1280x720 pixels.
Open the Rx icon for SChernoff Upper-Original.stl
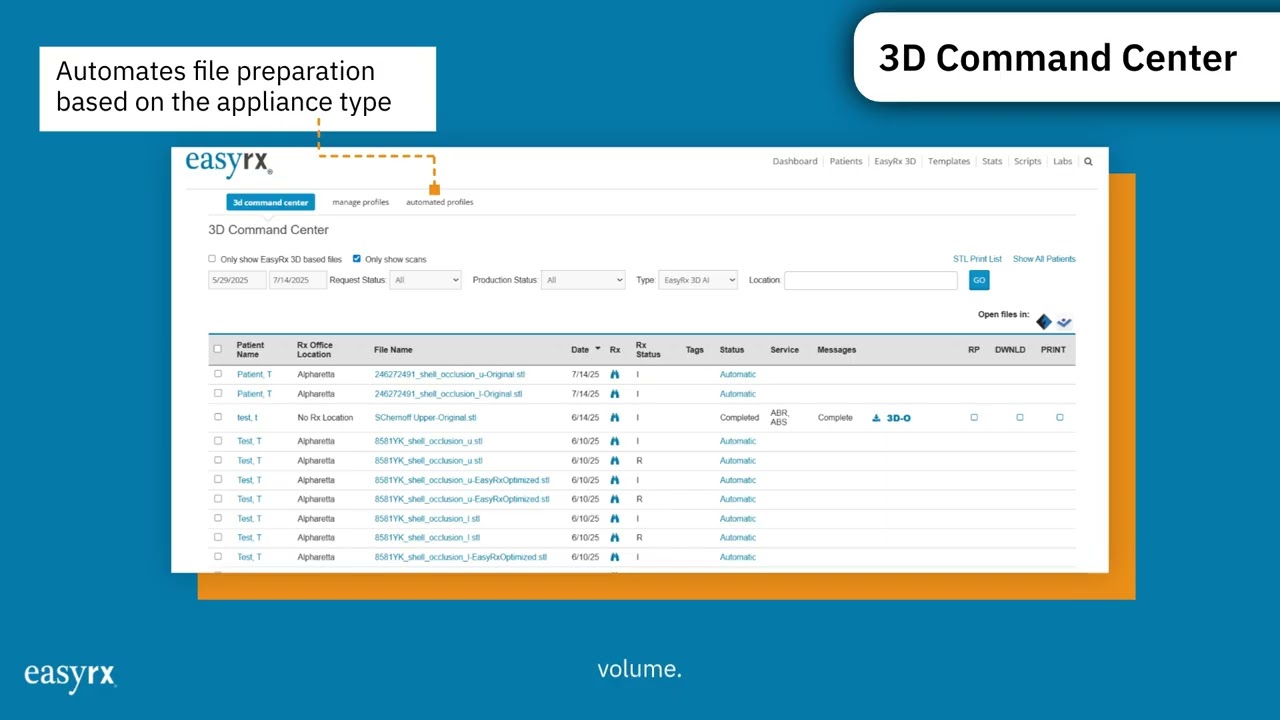[x=615, y=418]
